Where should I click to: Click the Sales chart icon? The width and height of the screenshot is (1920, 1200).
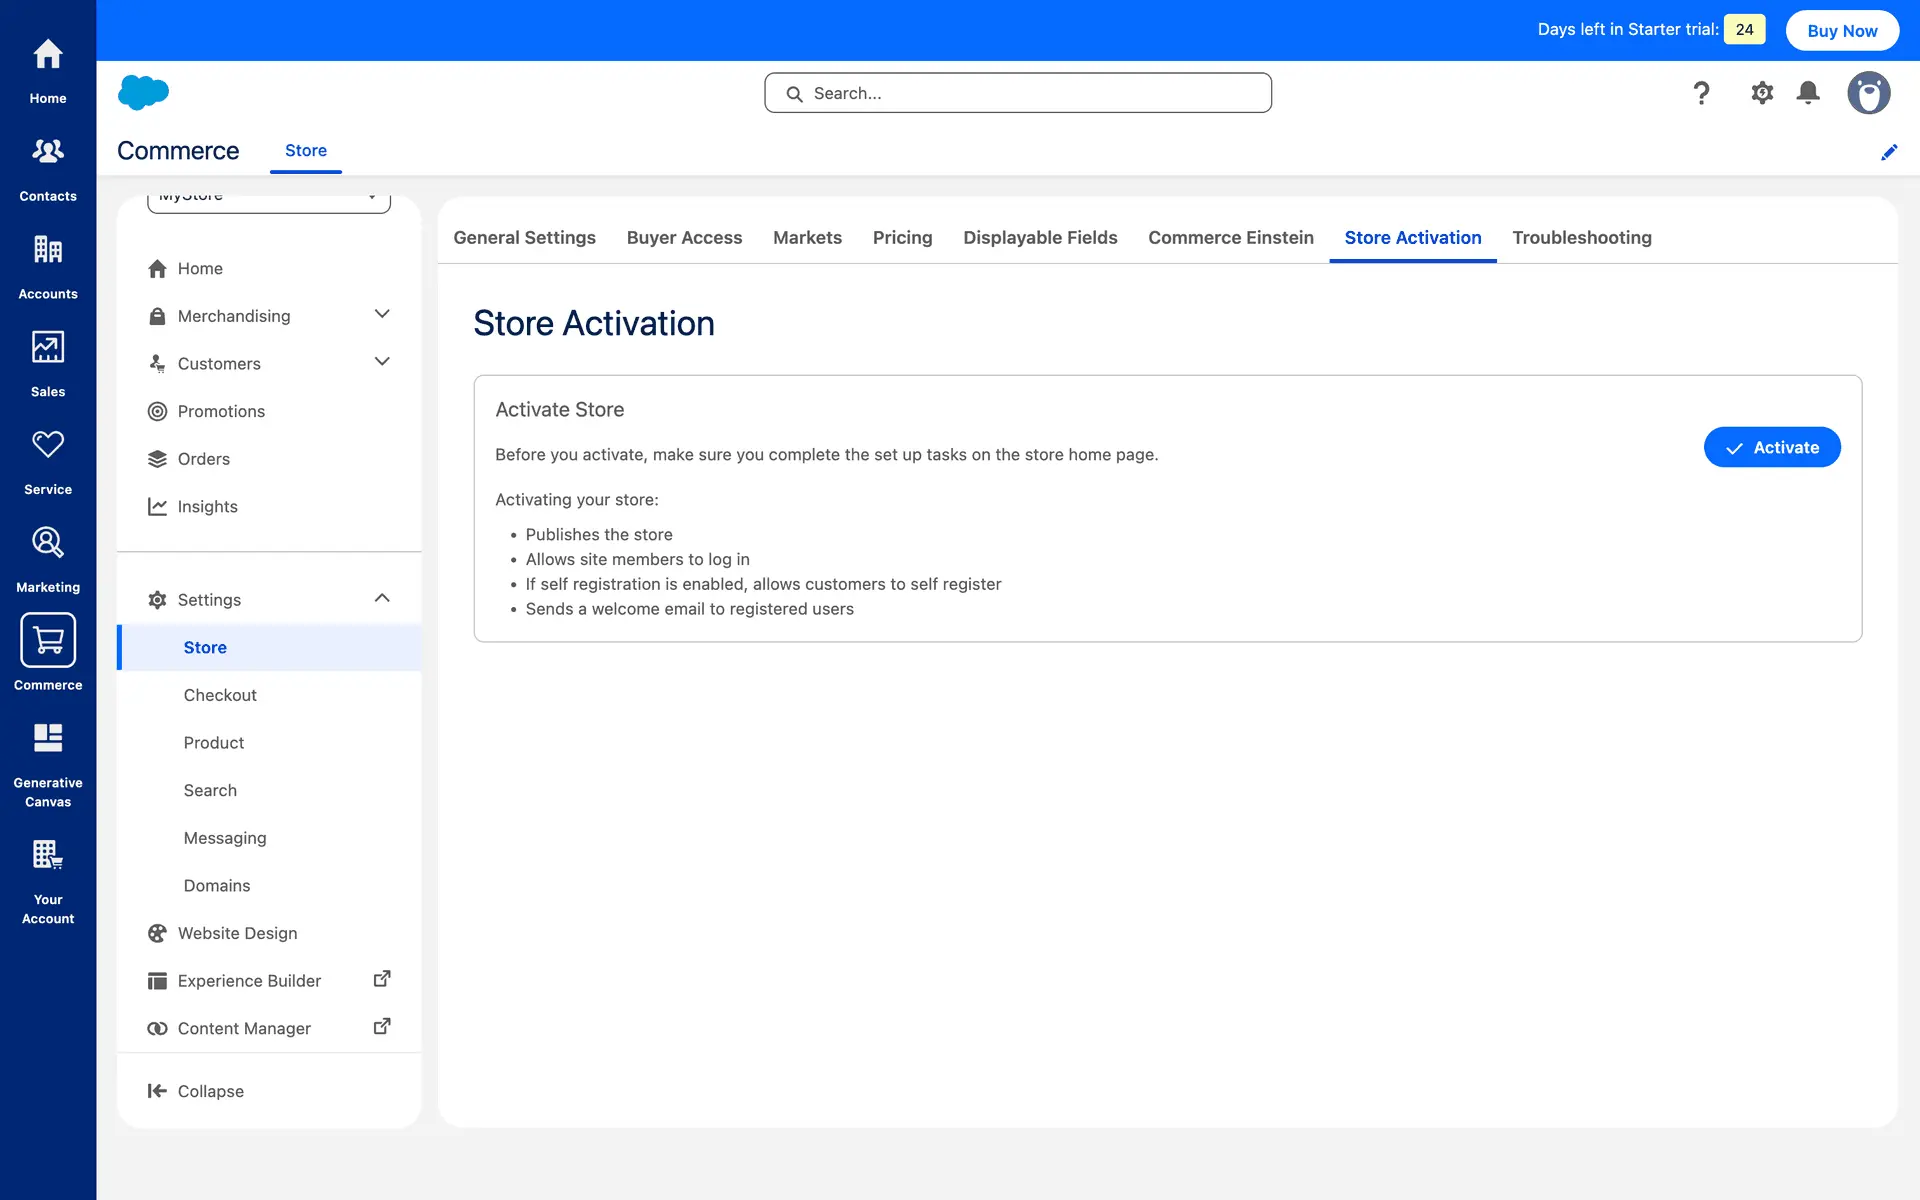click(48, 348)
